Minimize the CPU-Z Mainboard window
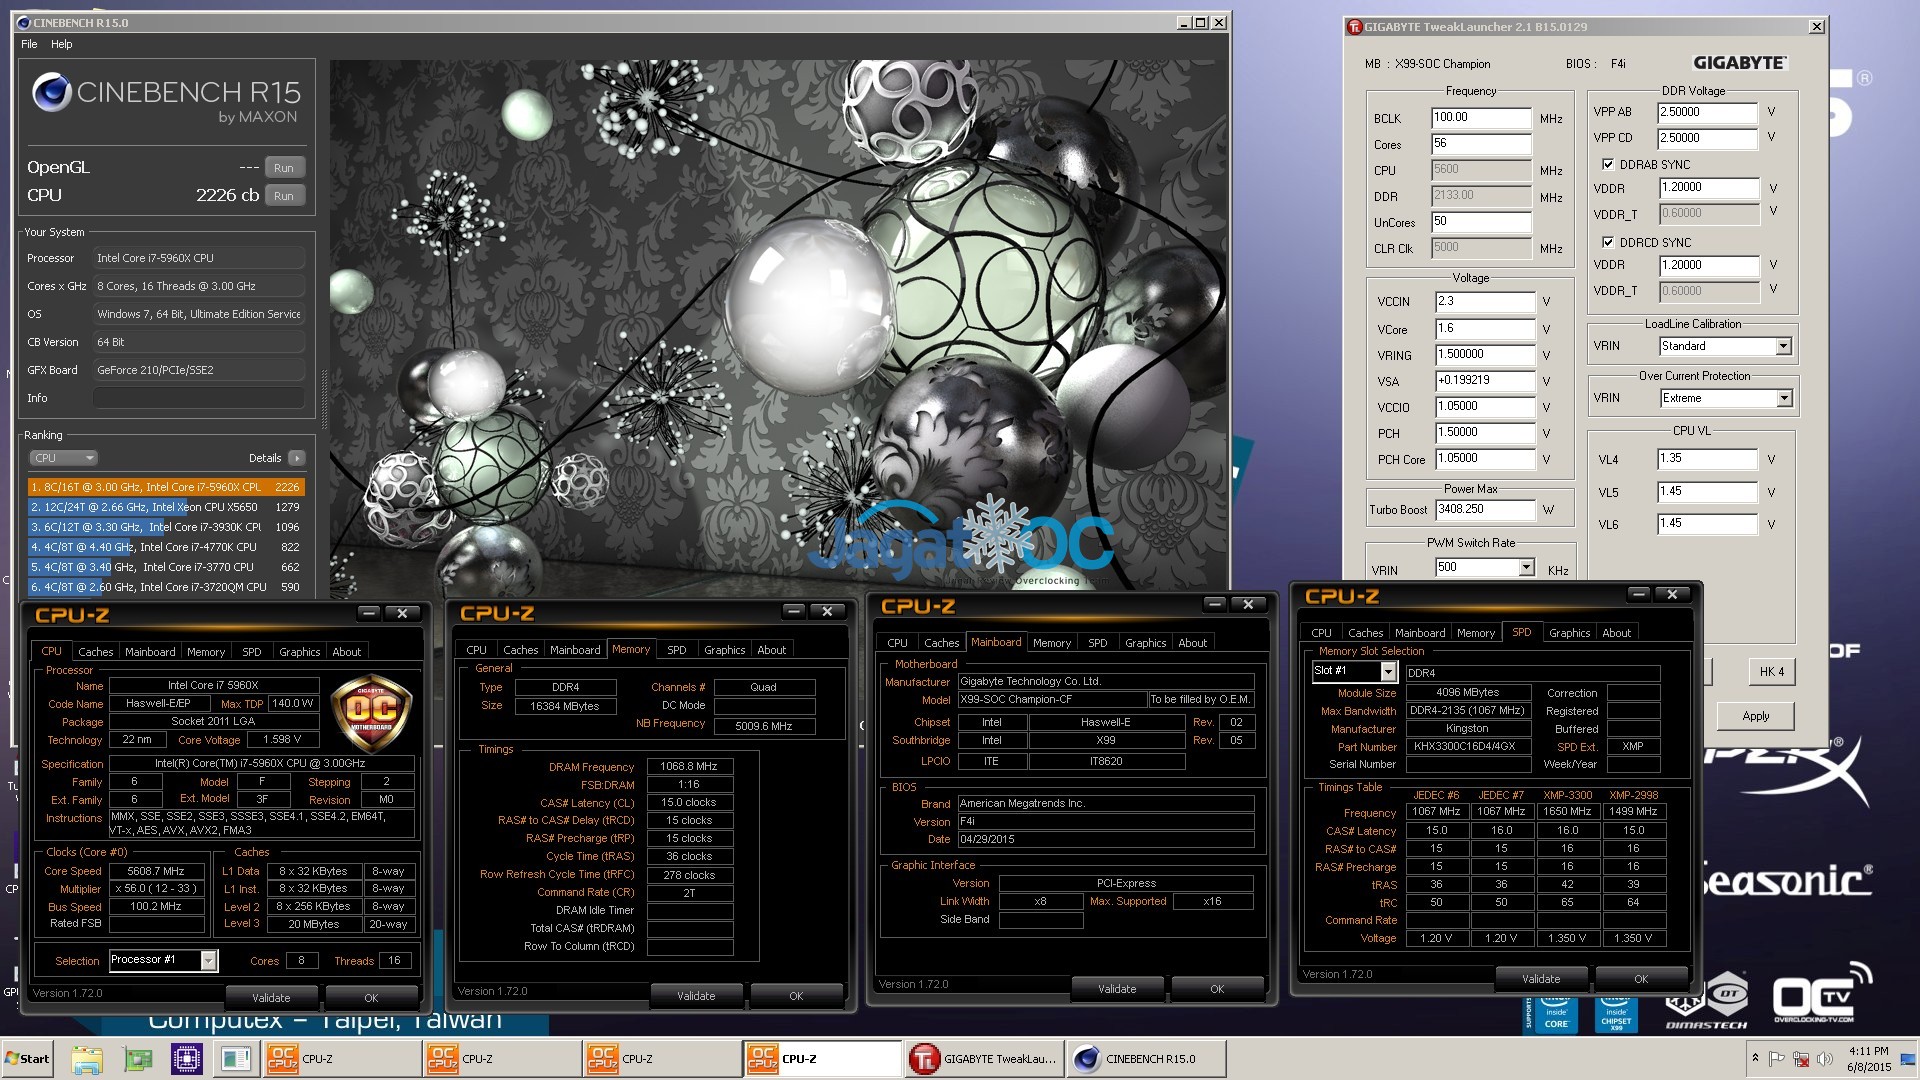The image size is (1920, 1080). [1215, 604]
